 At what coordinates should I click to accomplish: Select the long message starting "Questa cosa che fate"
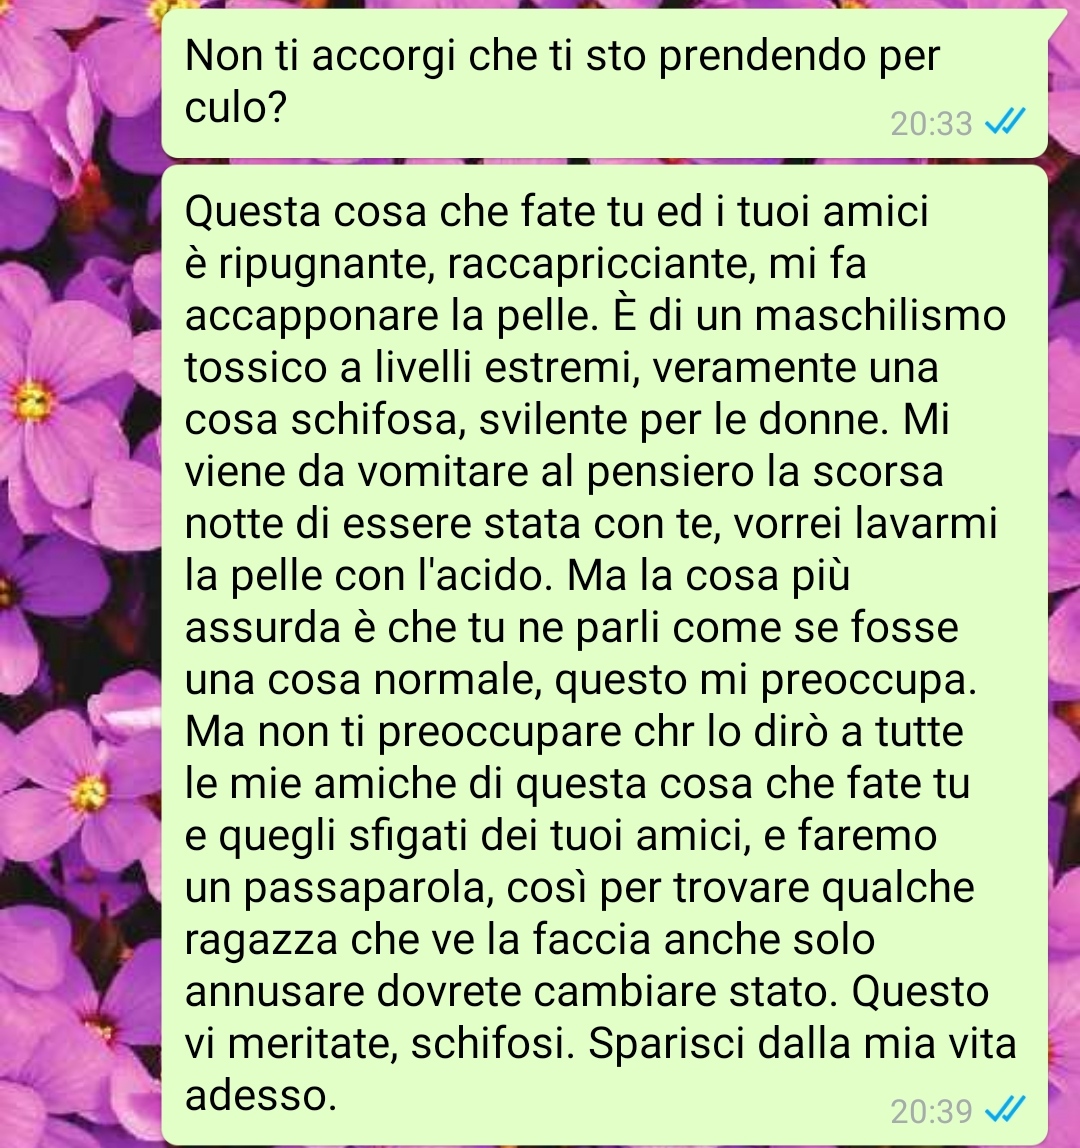tap(604, 654)
